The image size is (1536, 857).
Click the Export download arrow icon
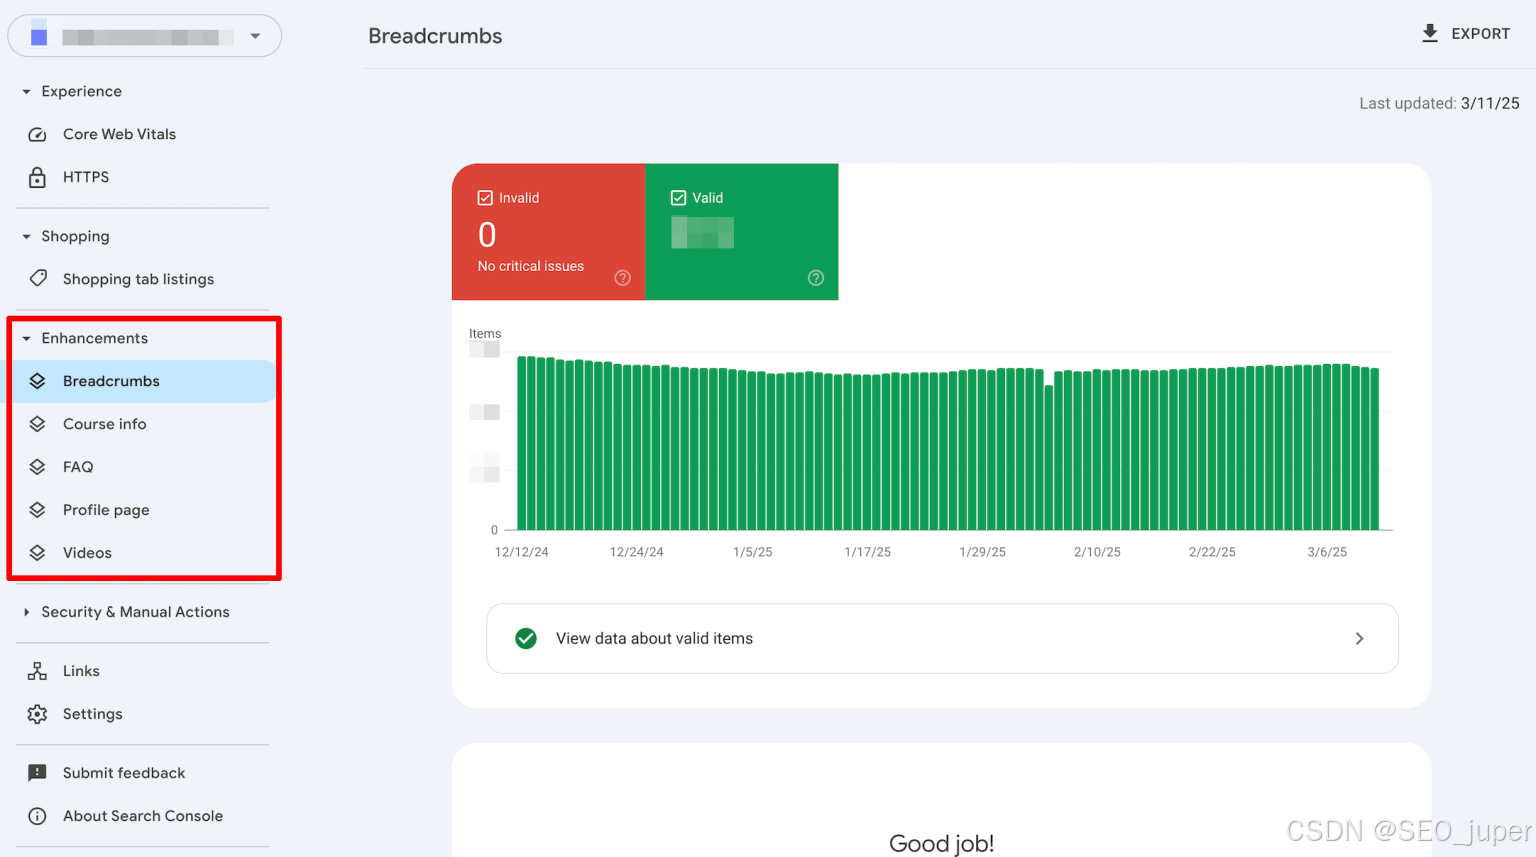coord(1430,33)
